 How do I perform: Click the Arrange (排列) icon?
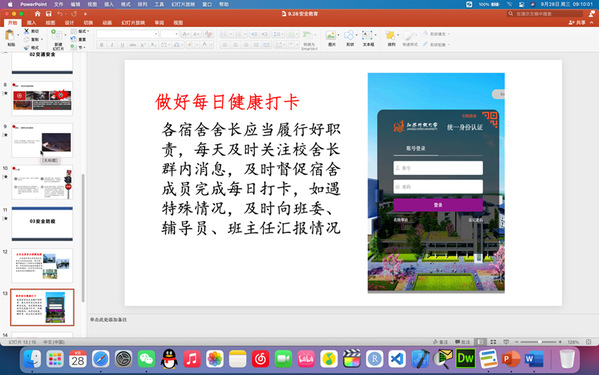pos(390,36)
